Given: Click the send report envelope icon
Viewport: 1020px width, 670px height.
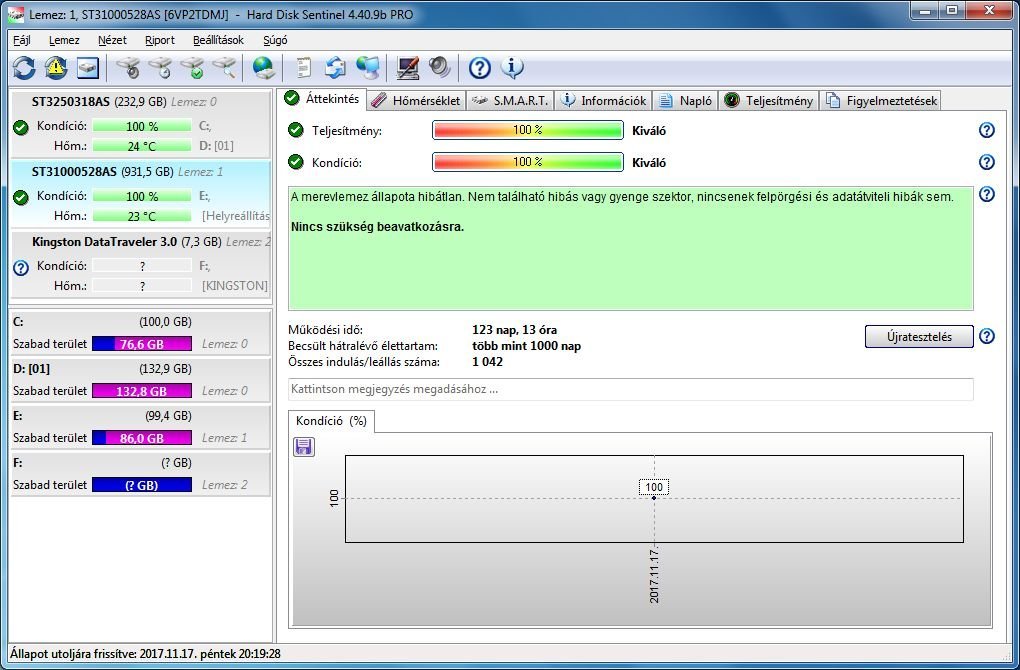Looking at the screenshot, I should (336, 68).
